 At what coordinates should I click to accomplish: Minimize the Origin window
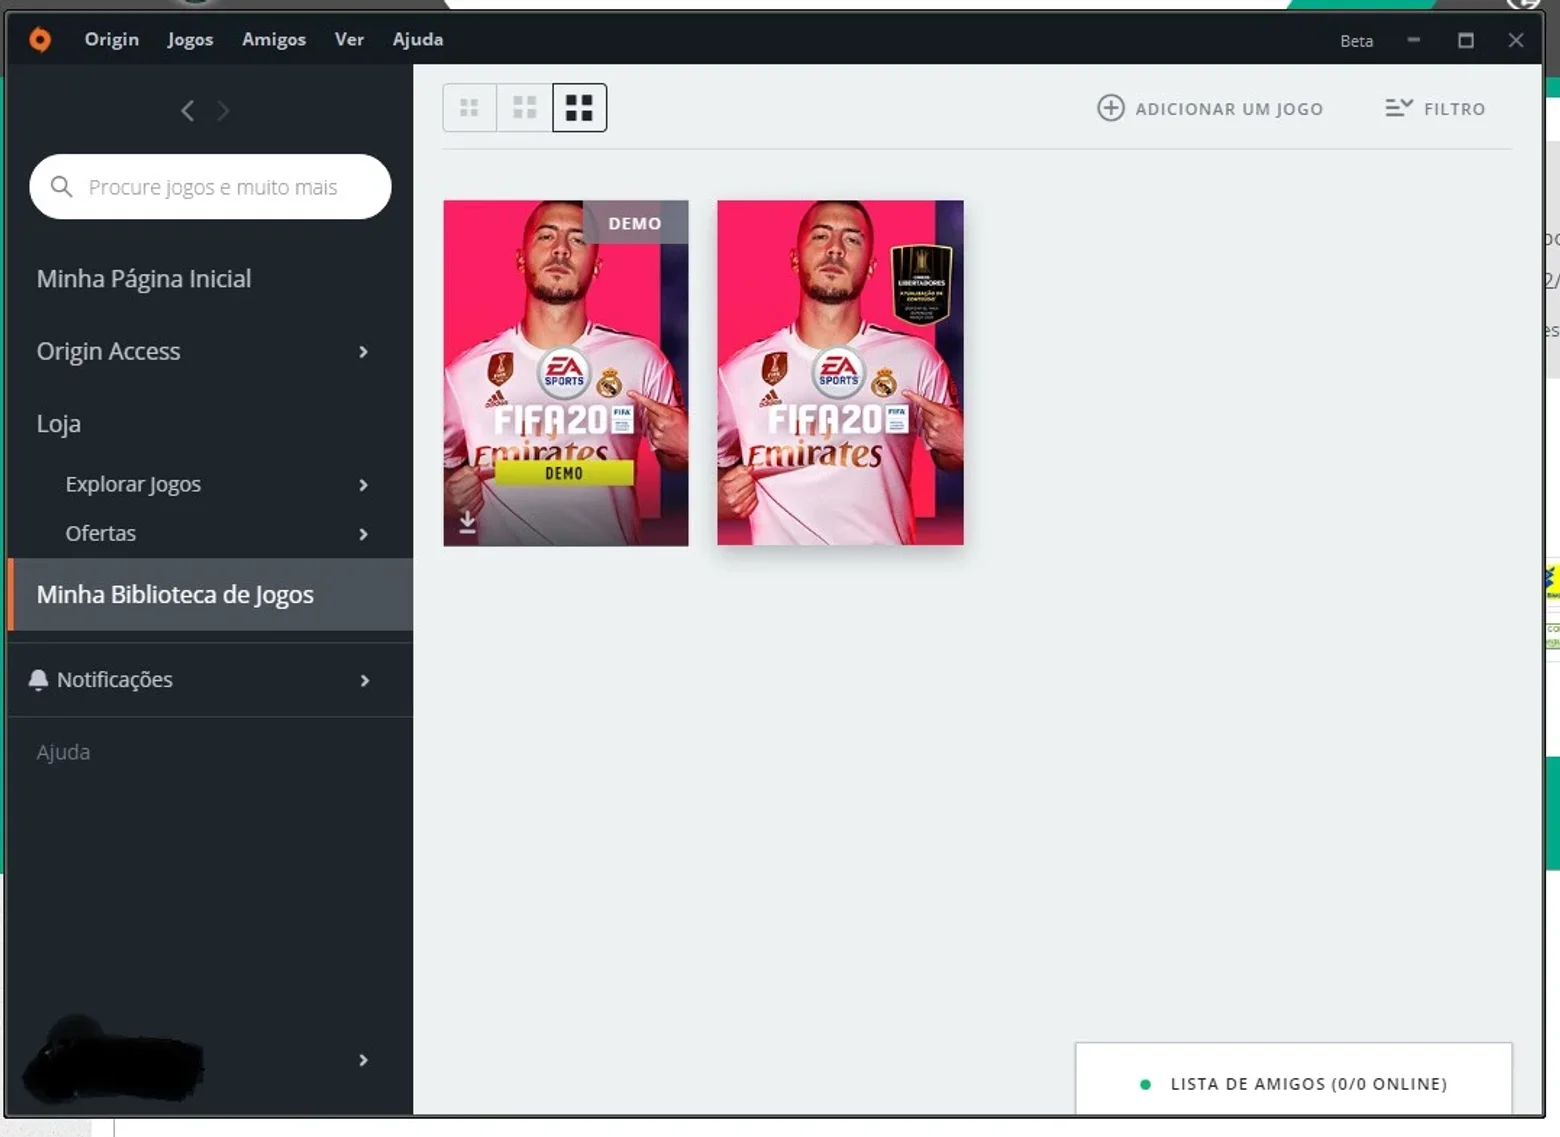pyautogui.click(x=1414, y=40)
